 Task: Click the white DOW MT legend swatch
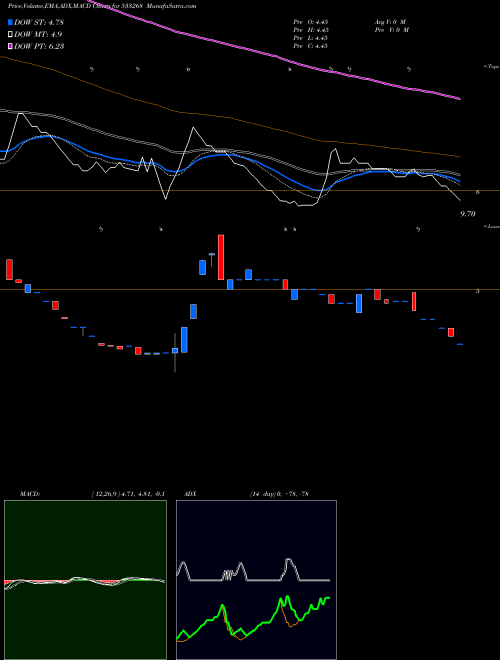(10, 35)
